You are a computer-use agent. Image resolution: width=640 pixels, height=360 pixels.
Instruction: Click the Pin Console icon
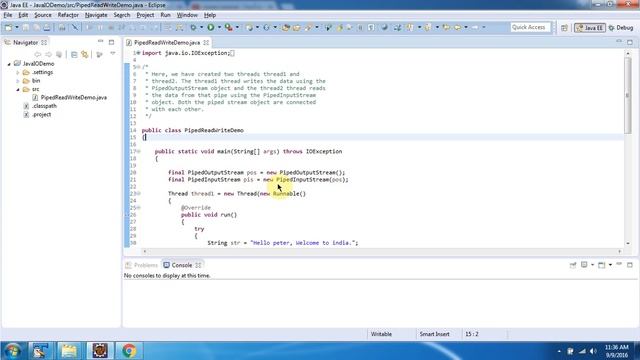coord(573,265)
